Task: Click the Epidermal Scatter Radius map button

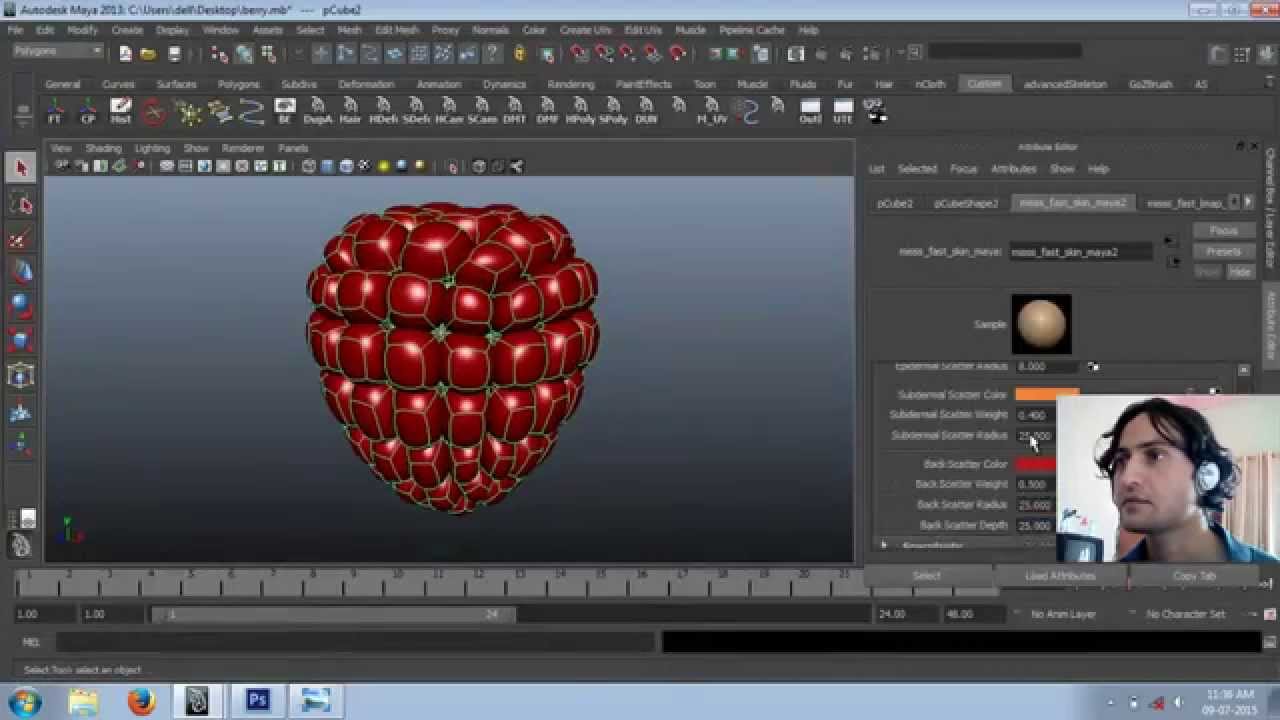Action: coord(1093,367)
